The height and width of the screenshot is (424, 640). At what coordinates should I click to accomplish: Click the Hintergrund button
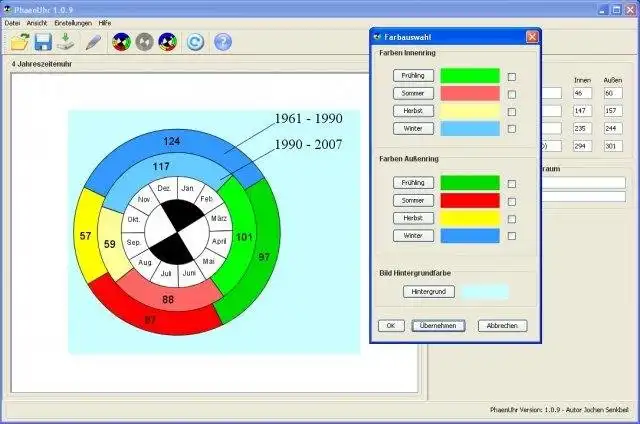pyautogui.click(x=429, y=292)
